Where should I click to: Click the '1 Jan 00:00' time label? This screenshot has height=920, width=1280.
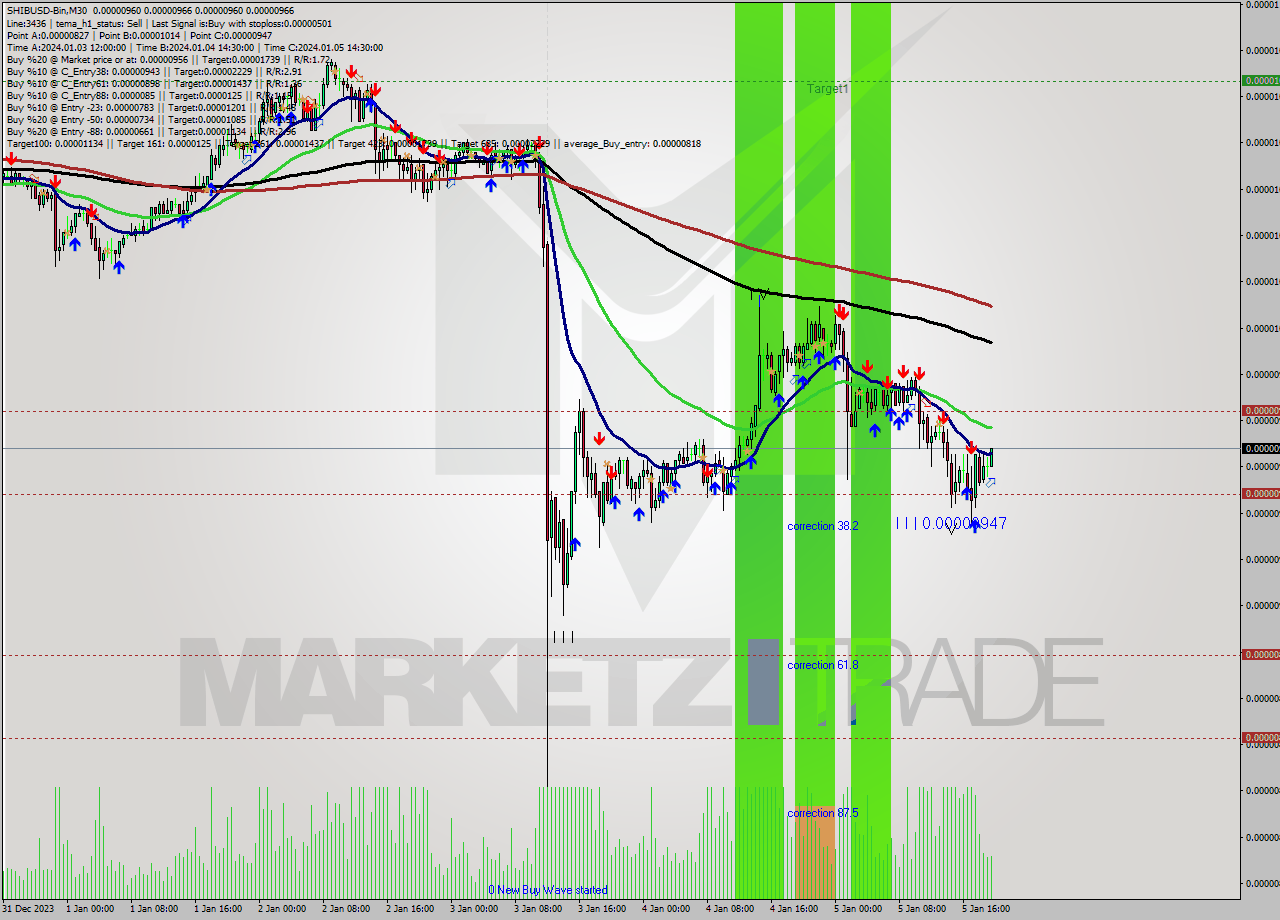tap(90, 909)
